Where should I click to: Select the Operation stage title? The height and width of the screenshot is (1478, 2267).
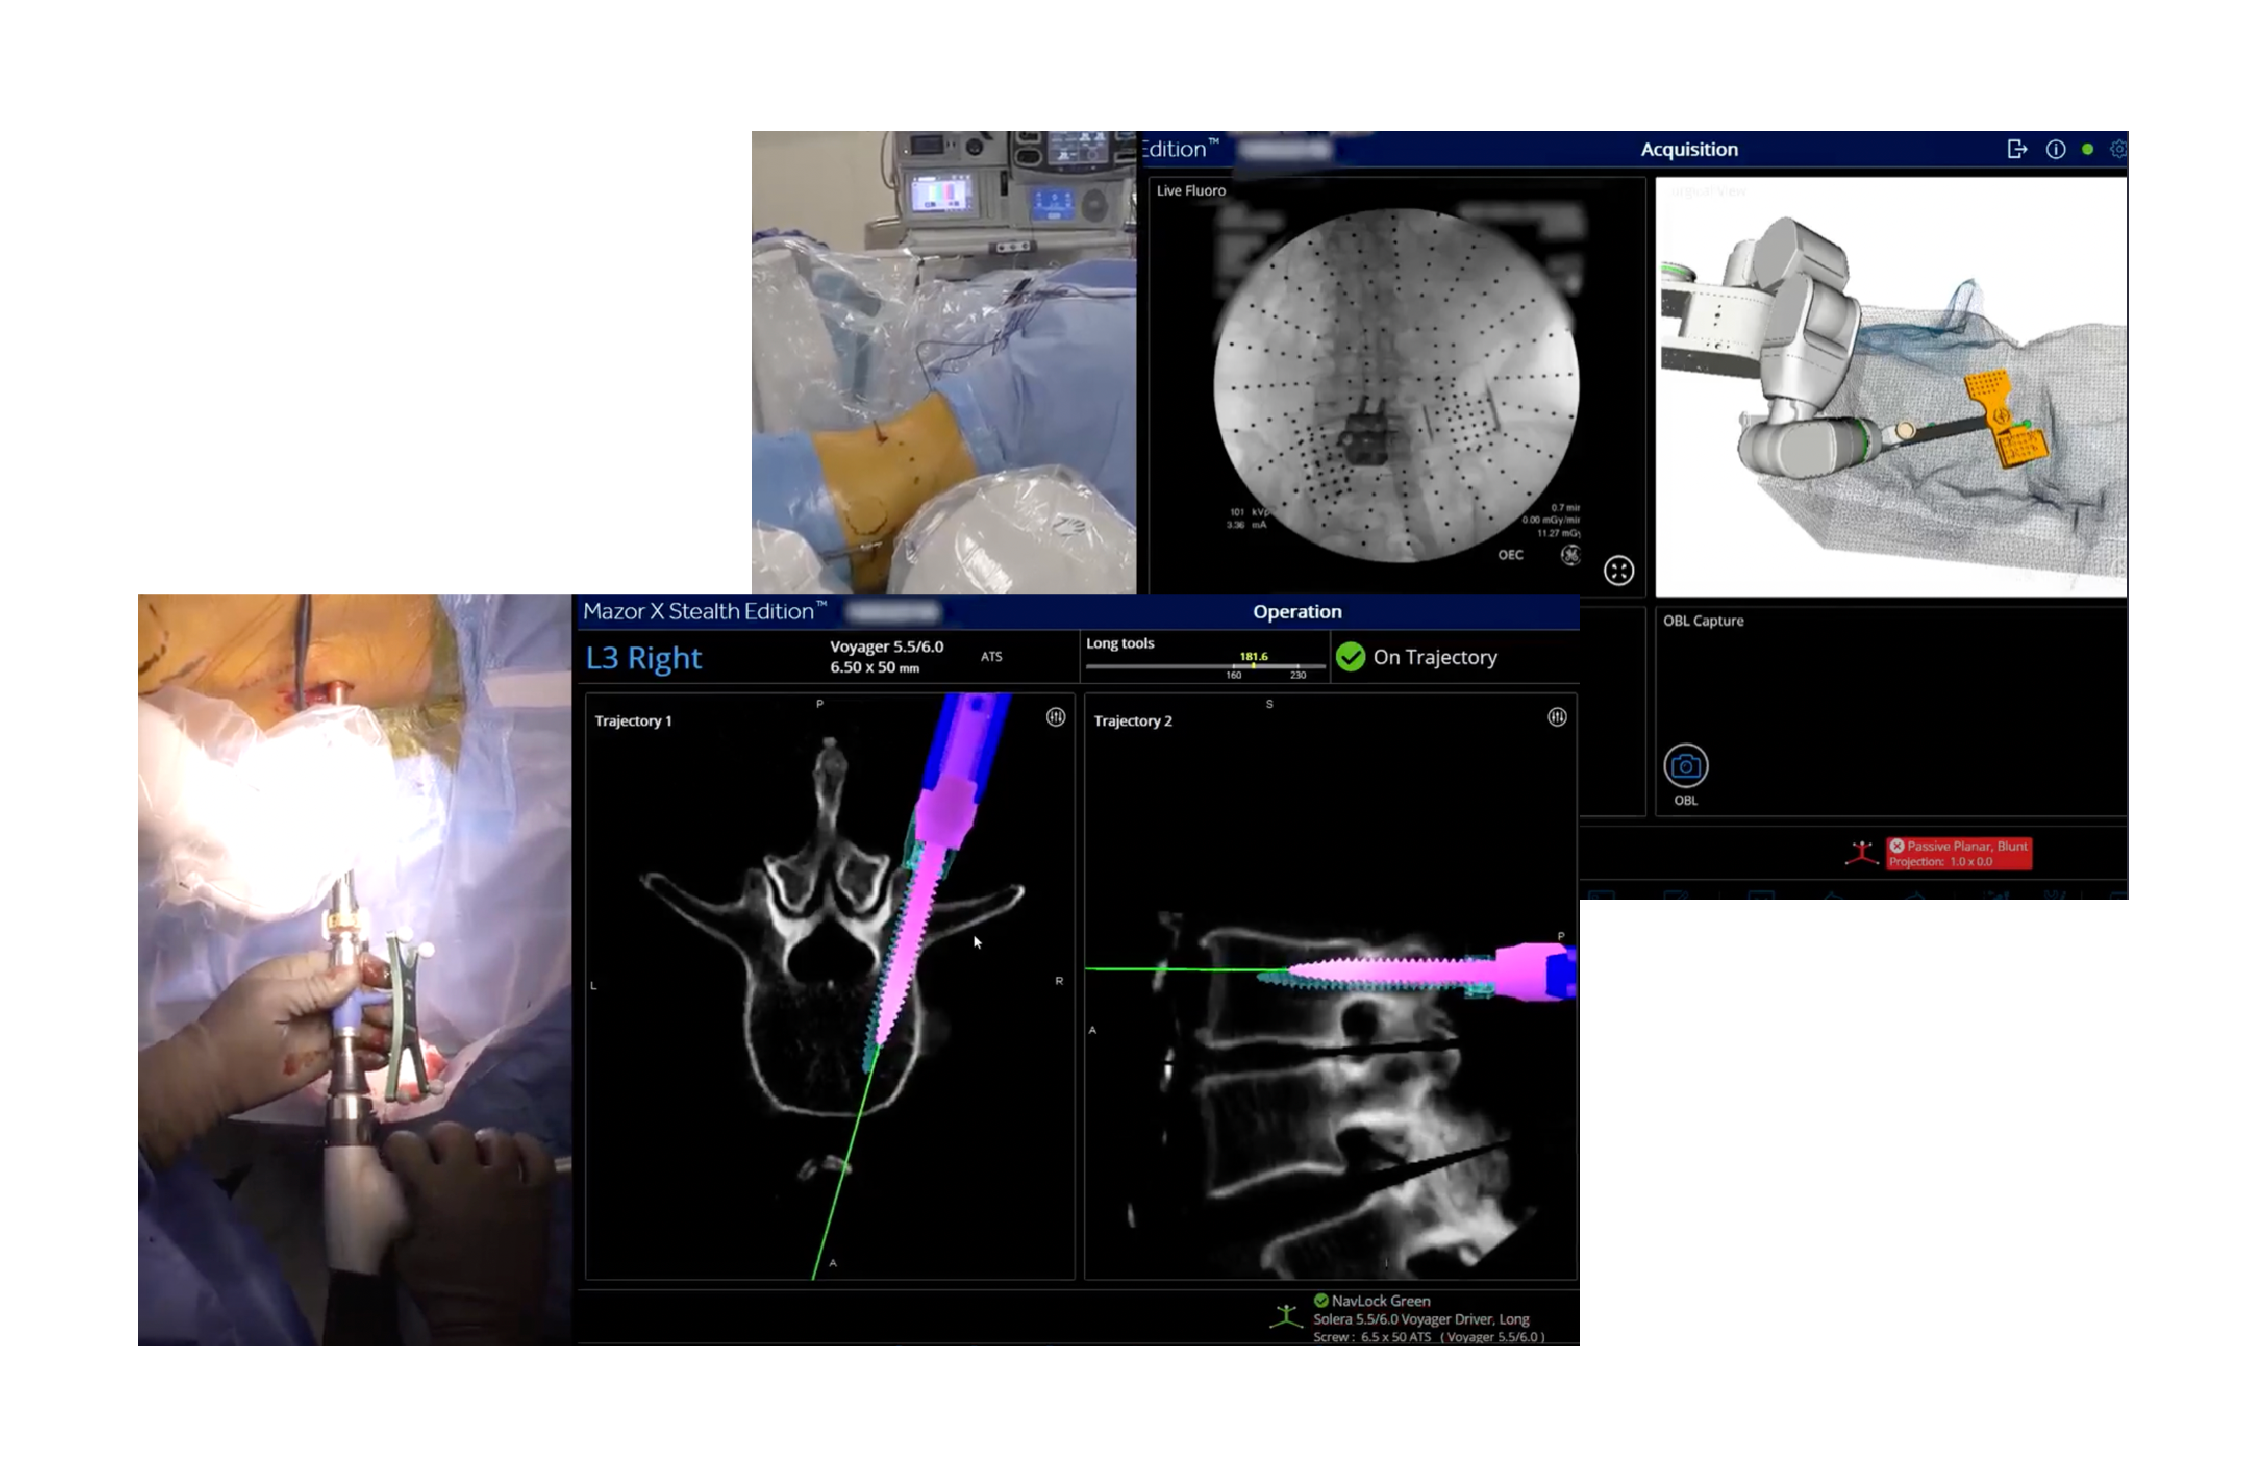coord(1297,611)
